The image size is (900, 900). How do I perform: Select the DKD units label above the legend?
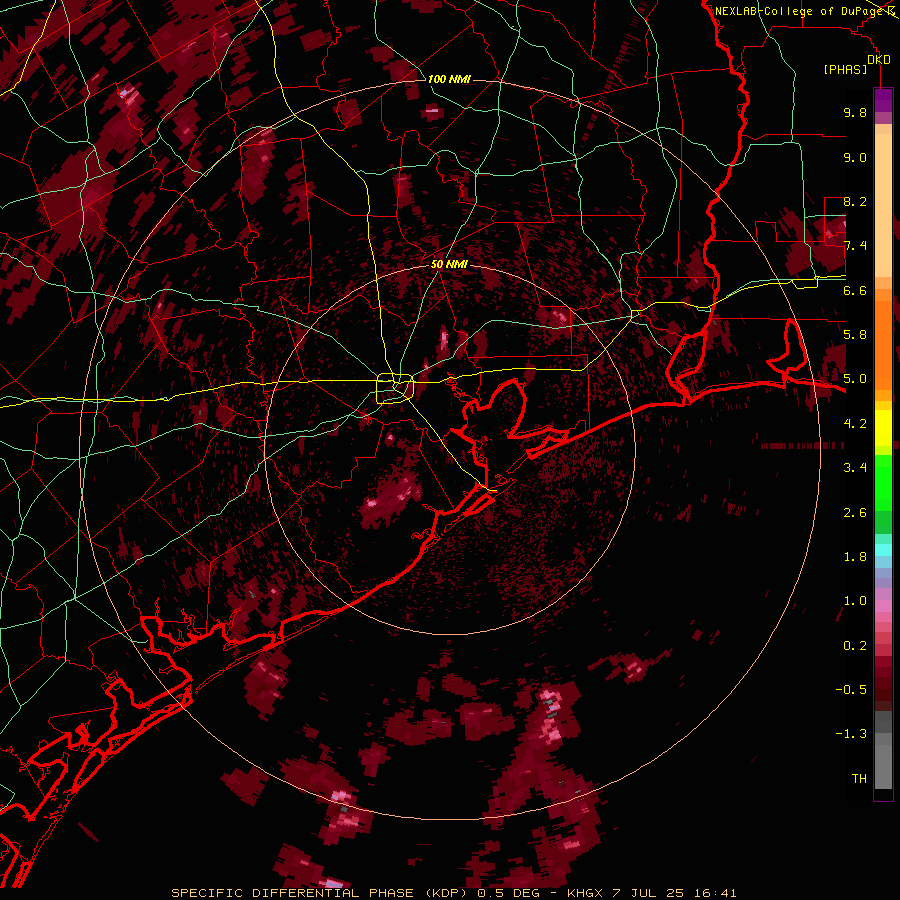coord(878,59)
